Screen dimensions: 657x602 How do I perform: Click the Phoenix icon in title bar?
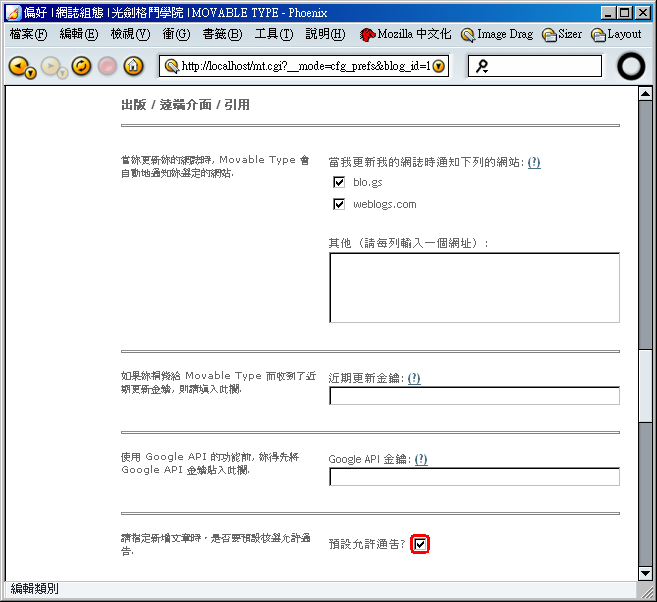(x=13, y=13)
